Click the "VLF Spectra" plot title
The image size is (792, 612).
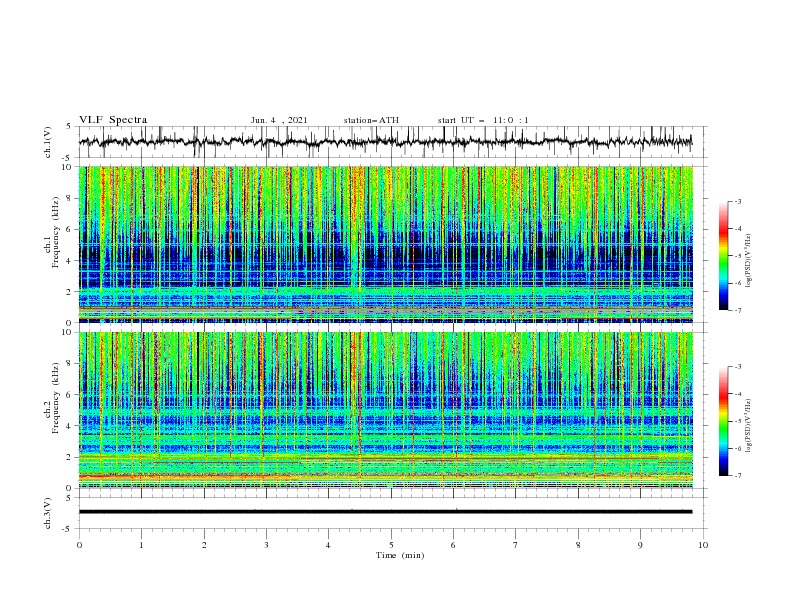(x=113, y=120)
